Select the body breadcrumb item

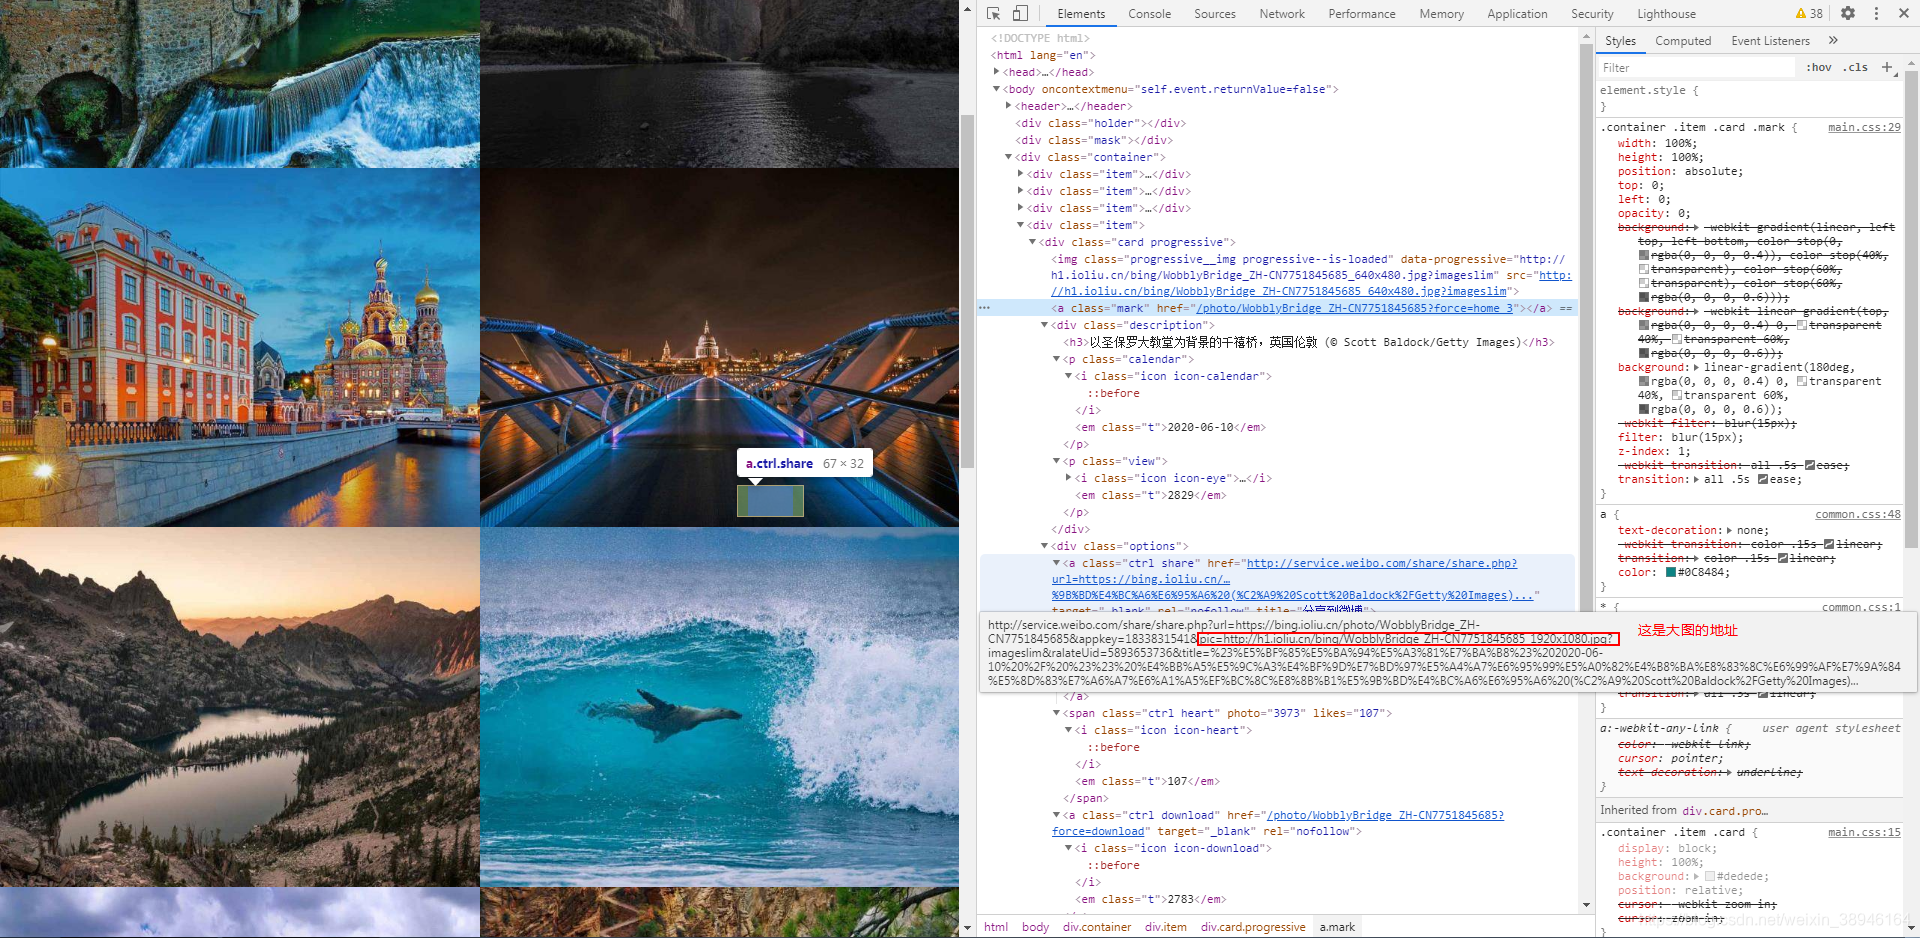pyautogui.click(x=1035, y=927)
